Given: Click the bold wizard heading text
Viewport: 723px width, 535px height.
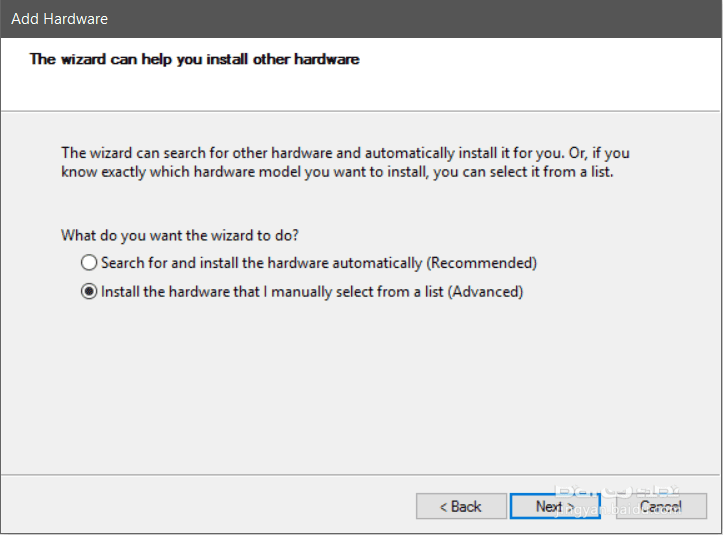Looking at the screenshot, I should [194, 59].
